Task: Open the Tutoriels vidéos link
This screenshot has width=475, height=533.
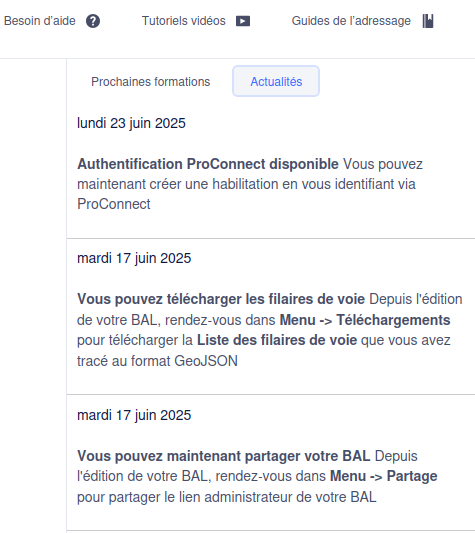Action: (x=196, y=21)
